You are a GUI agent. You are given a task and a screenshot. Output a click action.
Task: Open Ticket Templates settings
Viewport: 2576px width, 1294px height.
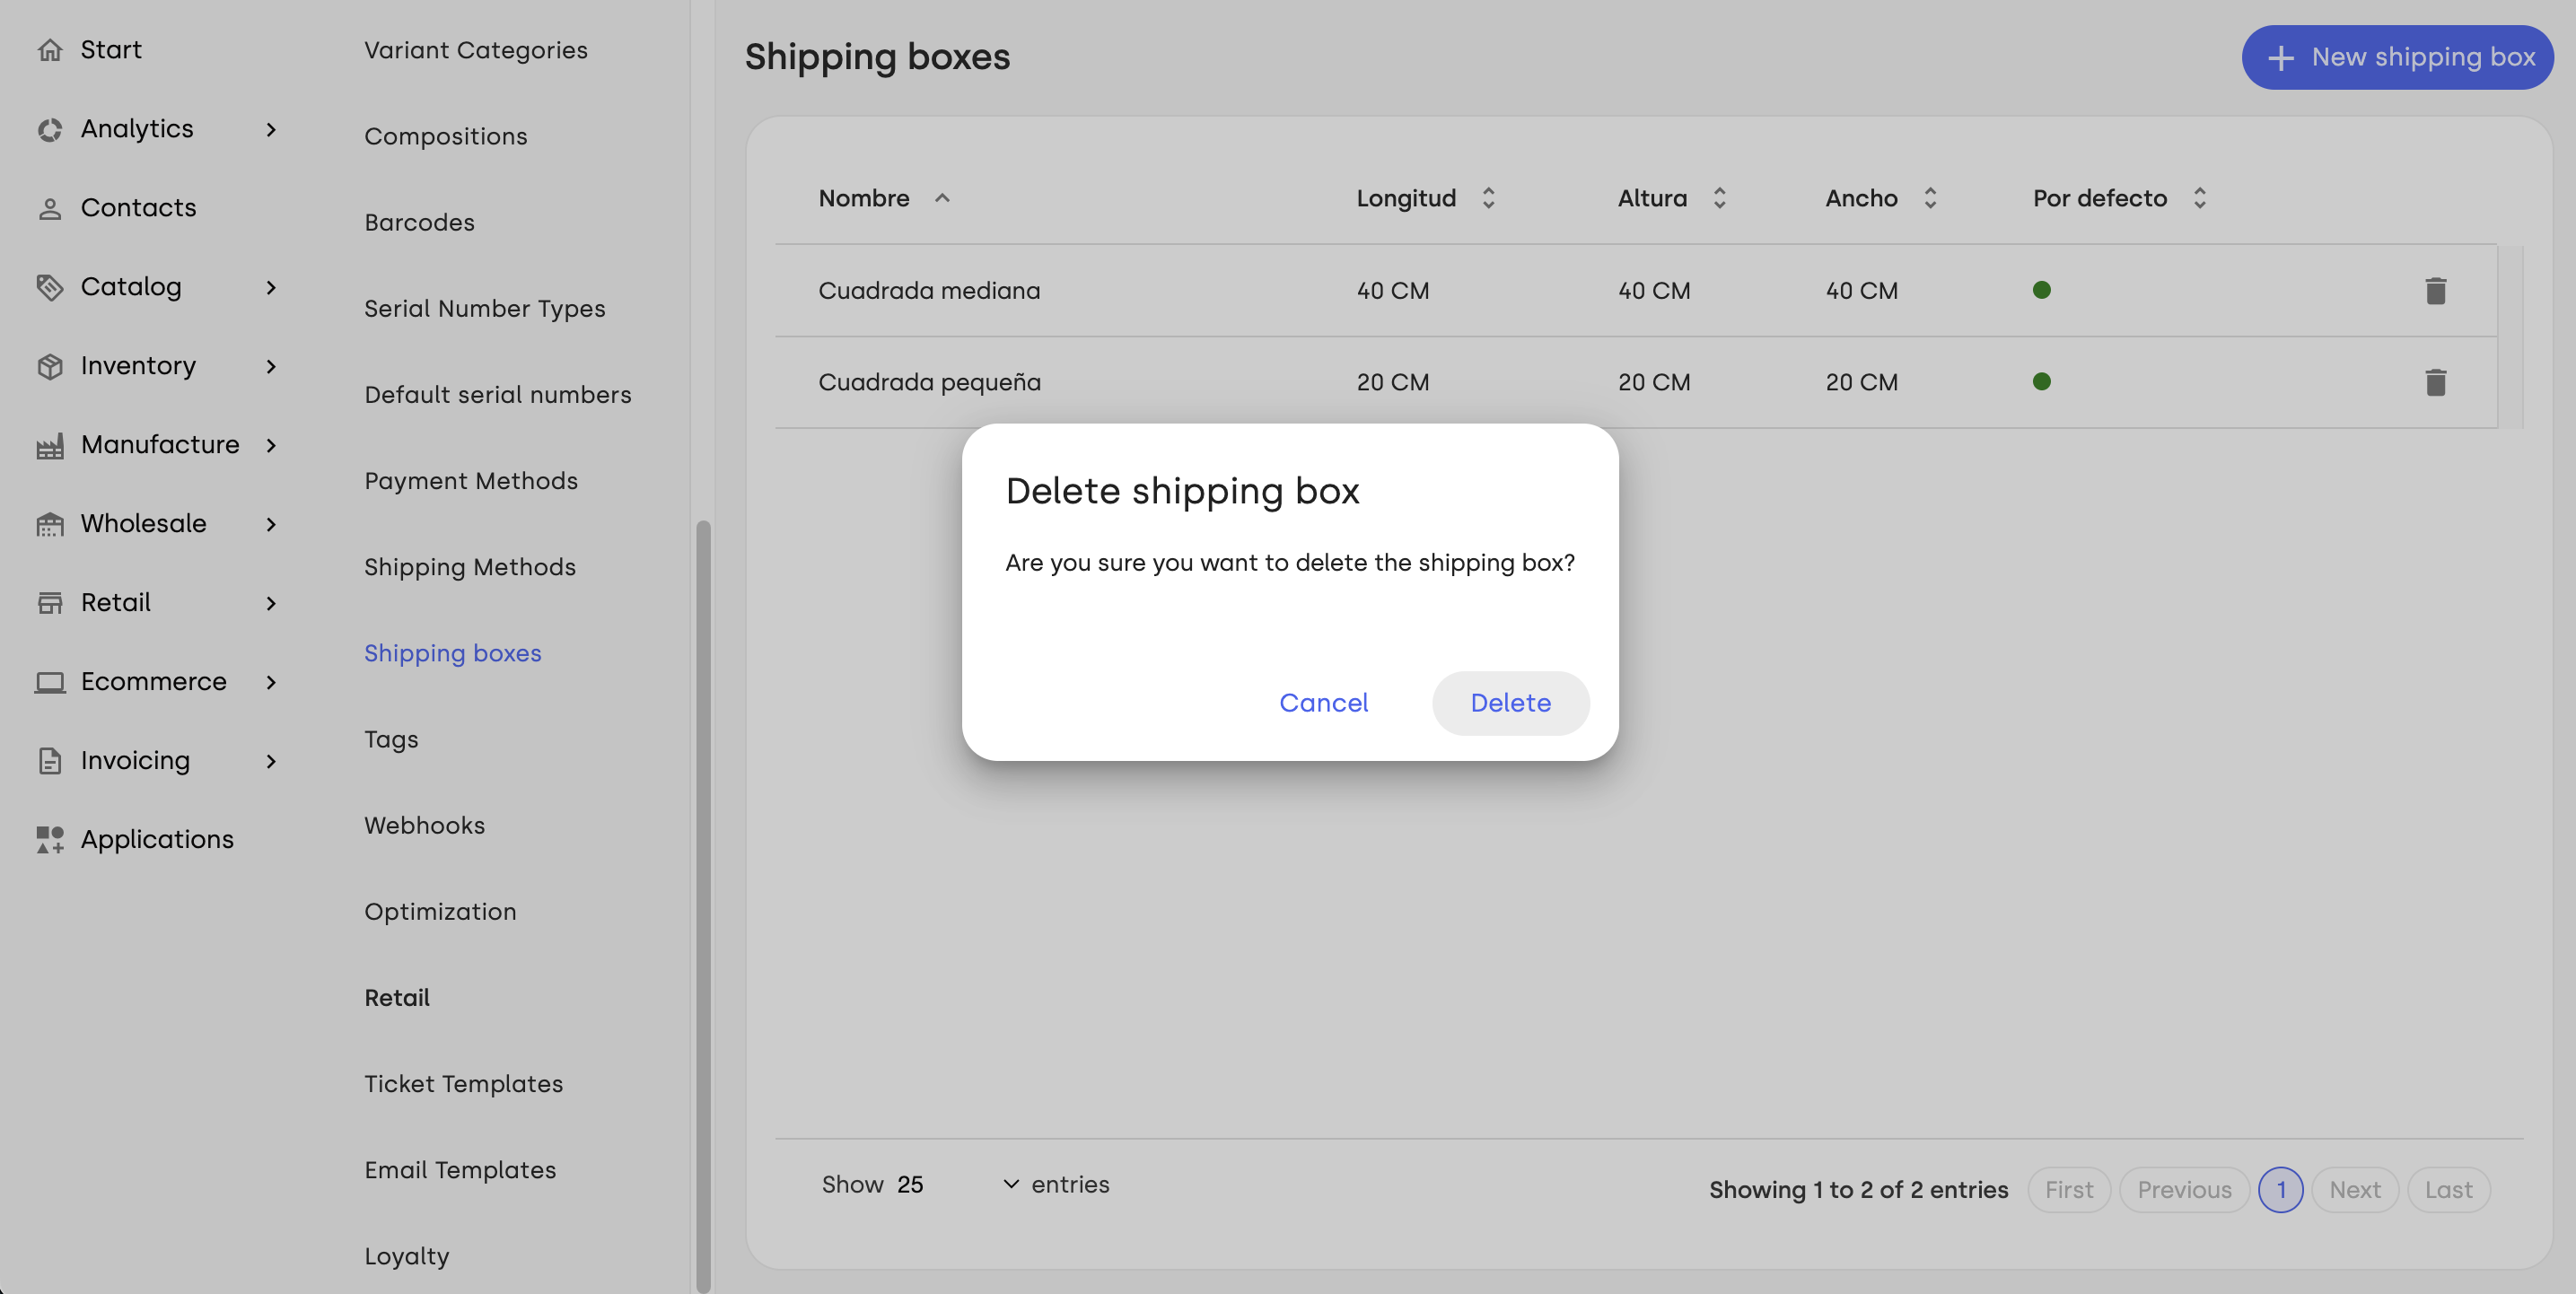click(x=463, y=1083)
